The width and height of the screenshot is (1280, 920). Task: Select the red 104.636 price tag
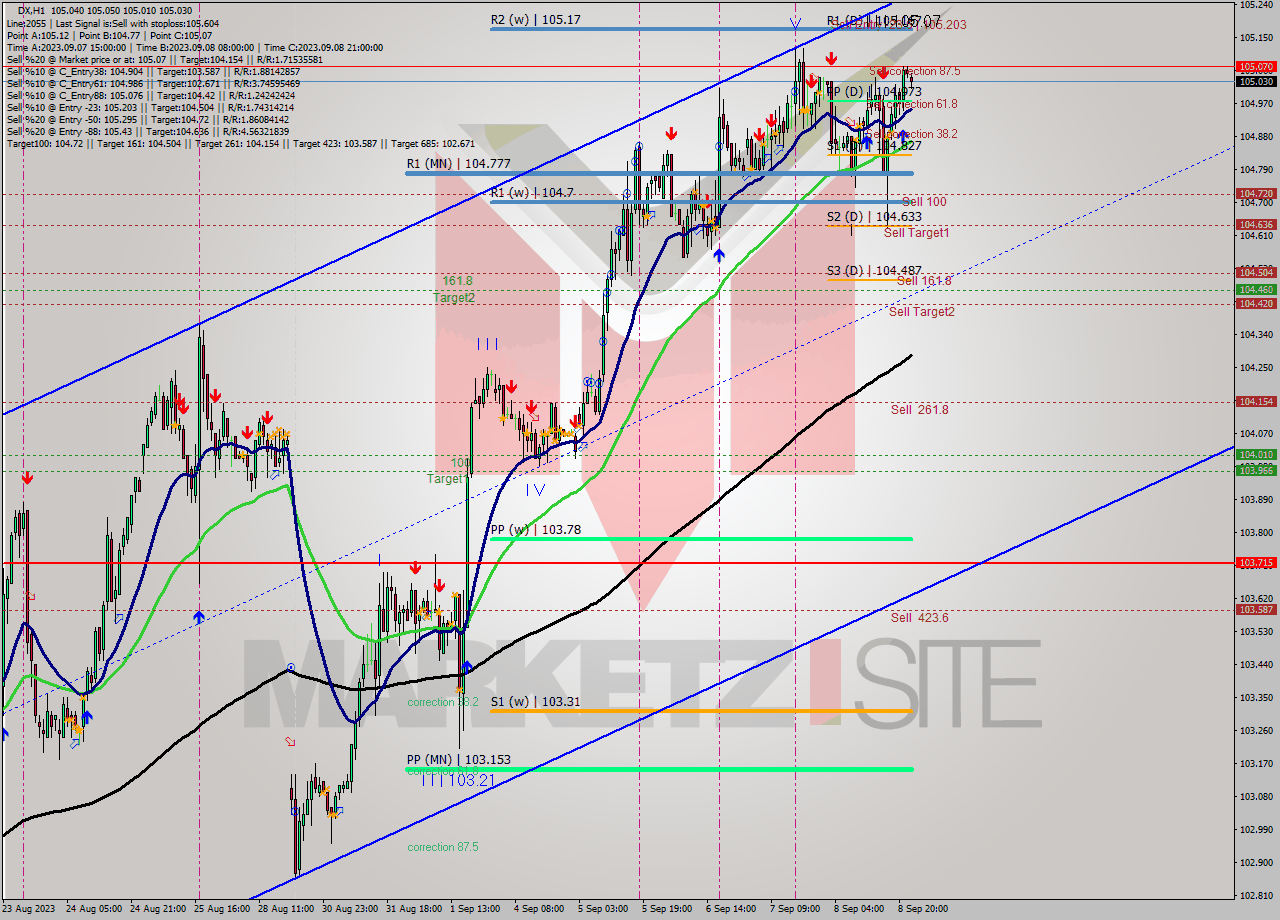pos(1256,225)
